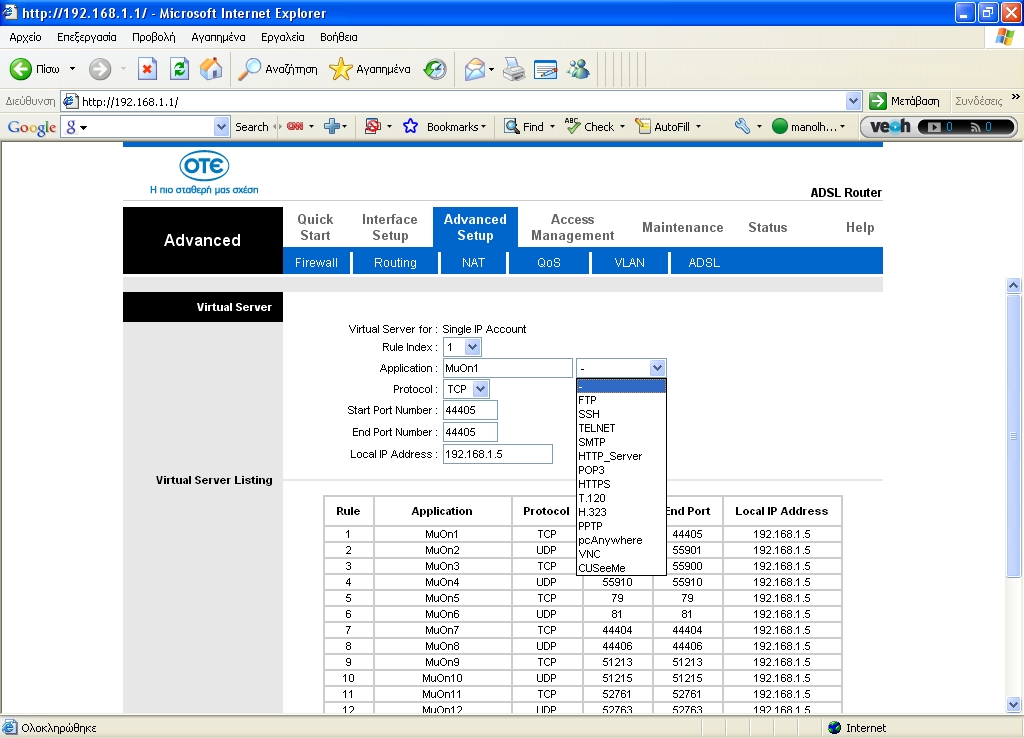Screen dimensions: 1024x738
Task: Switch to the Maintenance tab
Action: (682, 227)
